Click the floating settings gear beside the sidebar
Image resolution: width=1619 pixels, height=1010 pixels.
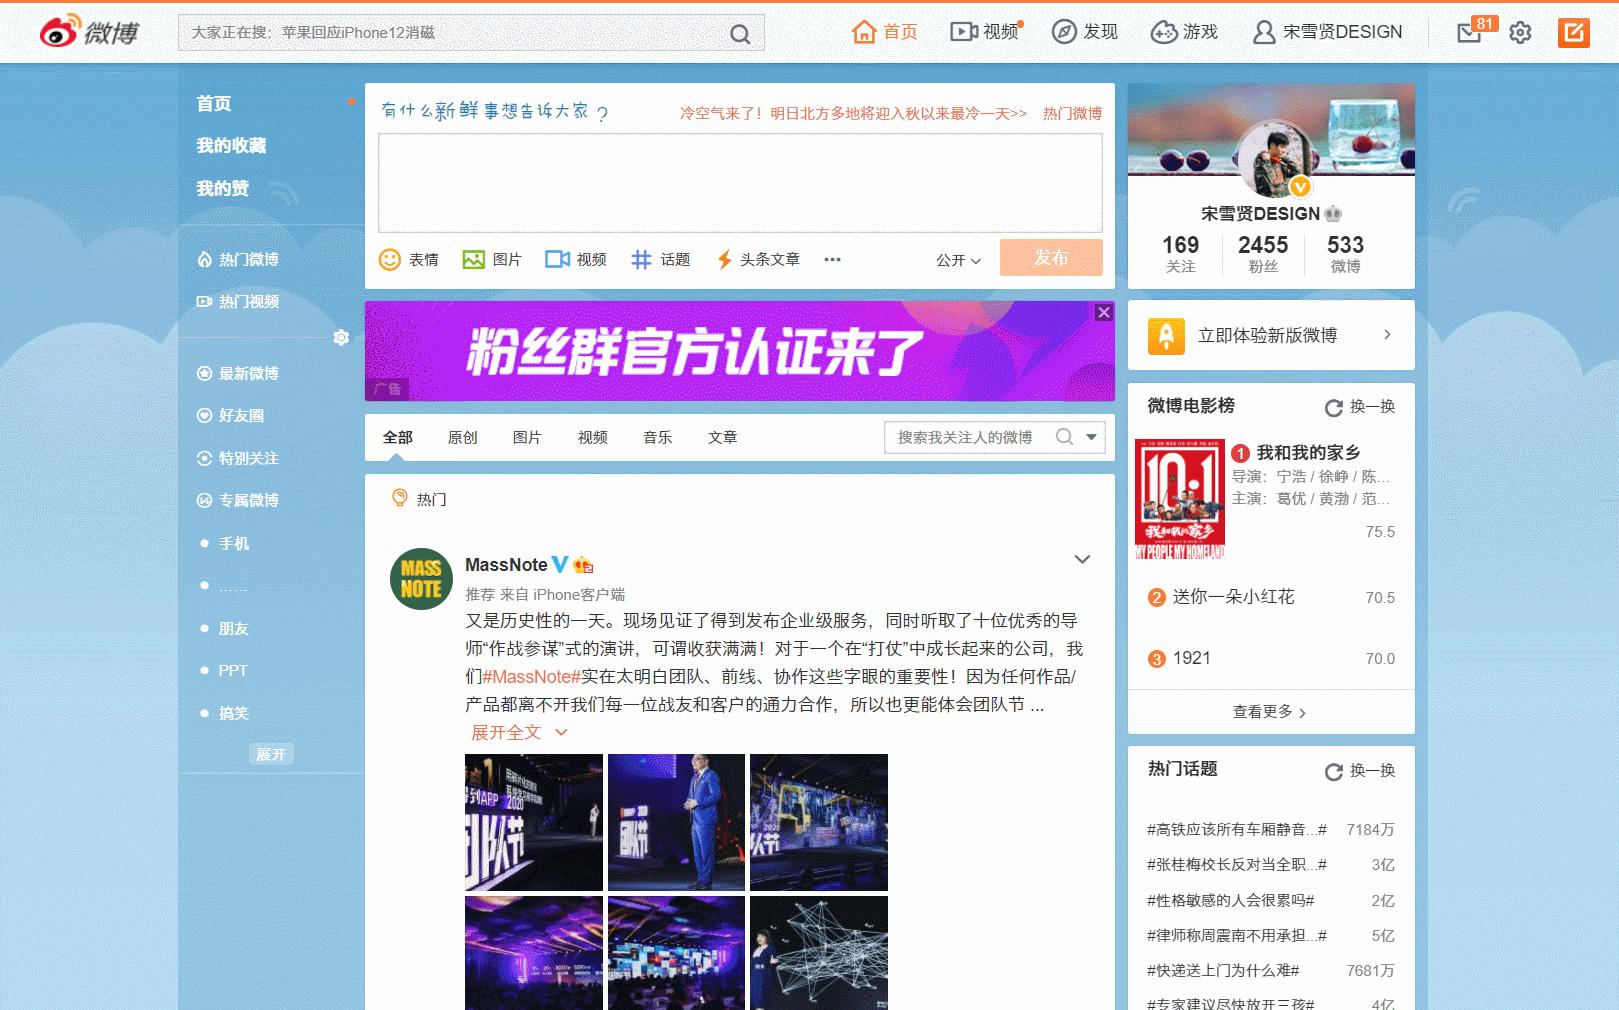(x=341, y=338)
